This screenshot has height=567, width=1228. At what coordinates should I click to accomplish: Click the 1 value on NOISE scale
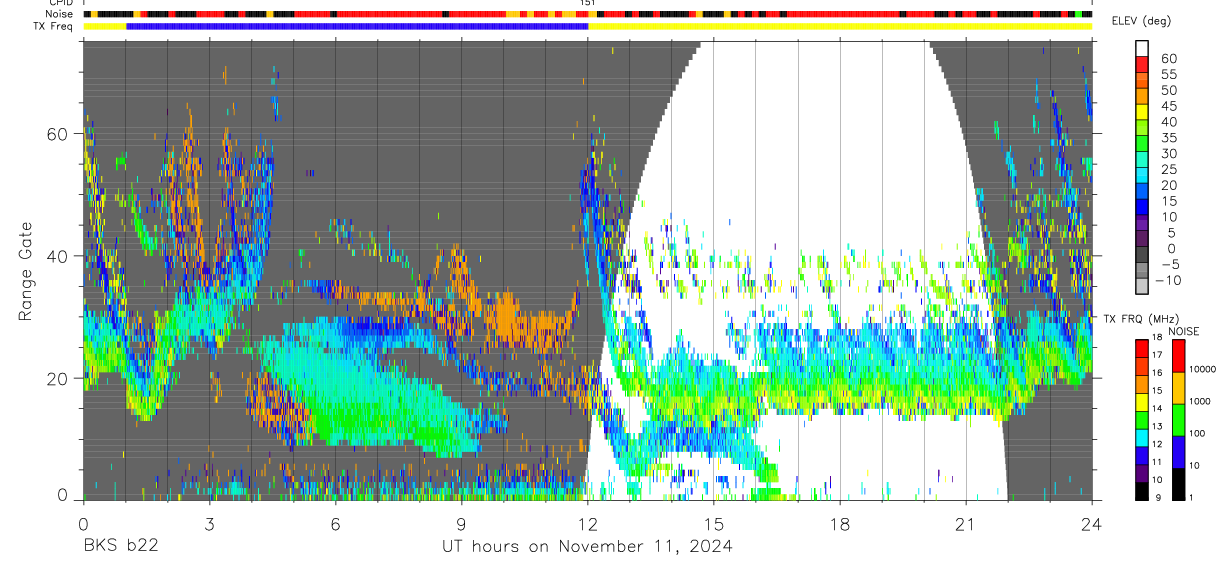tap(1189, 498)
